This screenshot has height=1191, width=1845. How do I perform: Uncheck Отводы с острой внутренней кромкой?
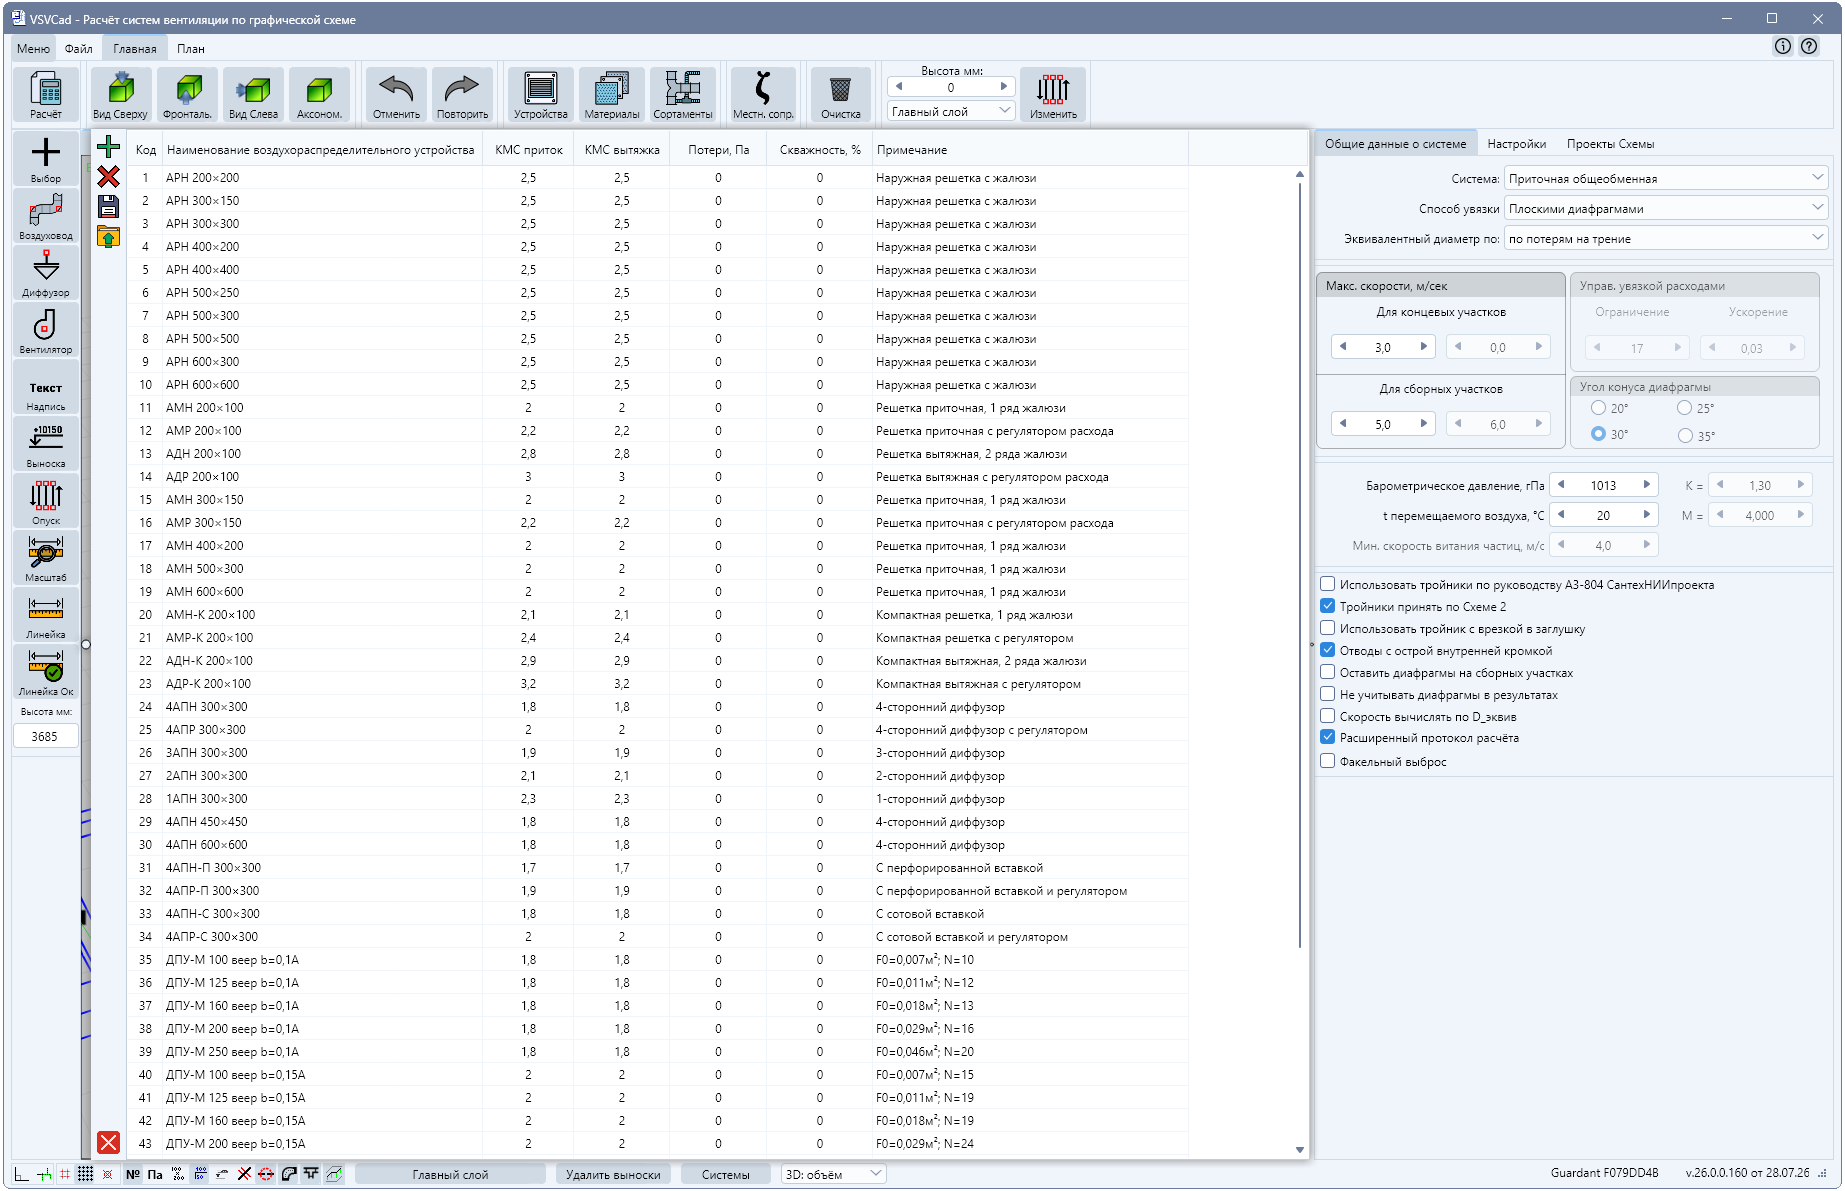(1328, 650)
